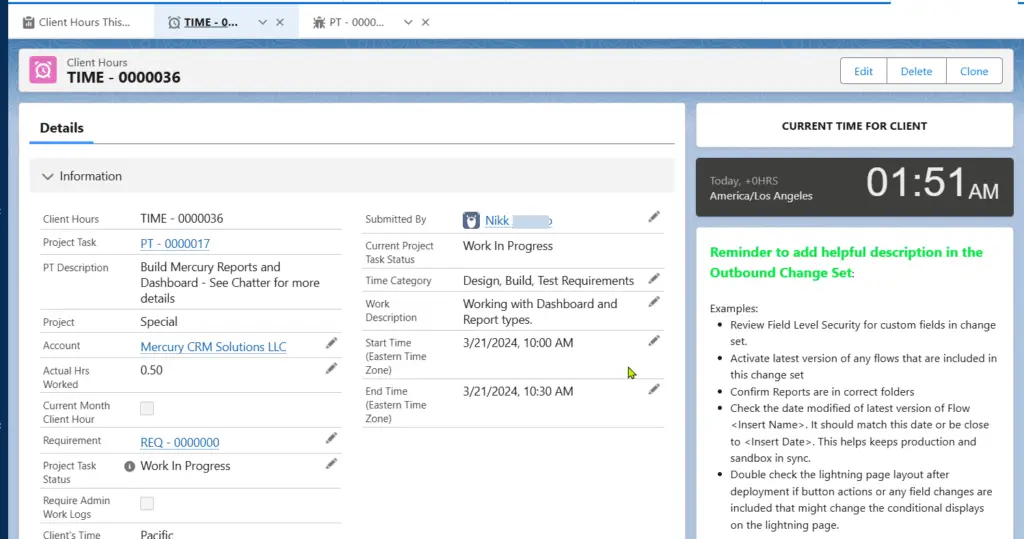The image size is (1024, 539).
Task: Close the PT - 0000 tab
Action: [425, 22]
